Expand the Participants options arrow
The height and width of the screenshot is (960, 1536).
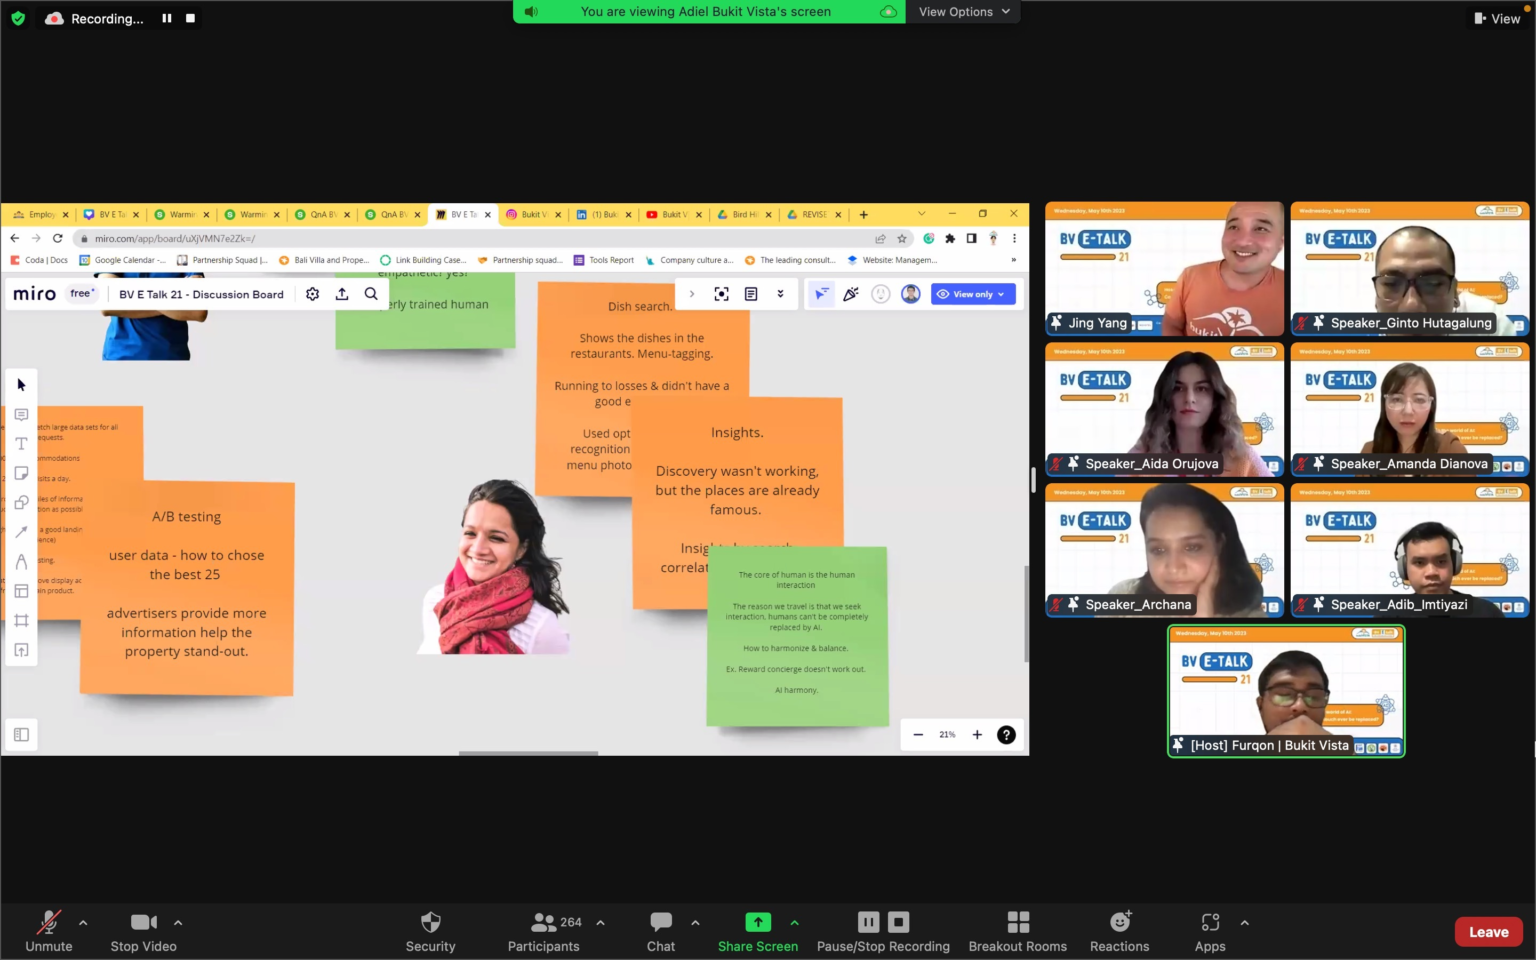[600, 922]
